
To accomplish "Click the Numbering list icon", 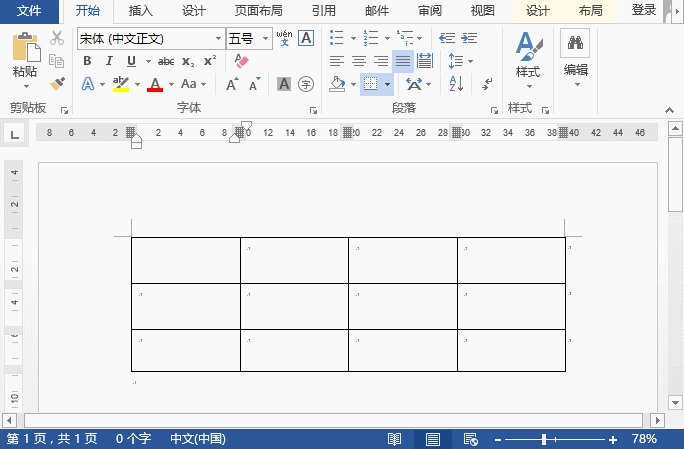I will click(371, 38).
